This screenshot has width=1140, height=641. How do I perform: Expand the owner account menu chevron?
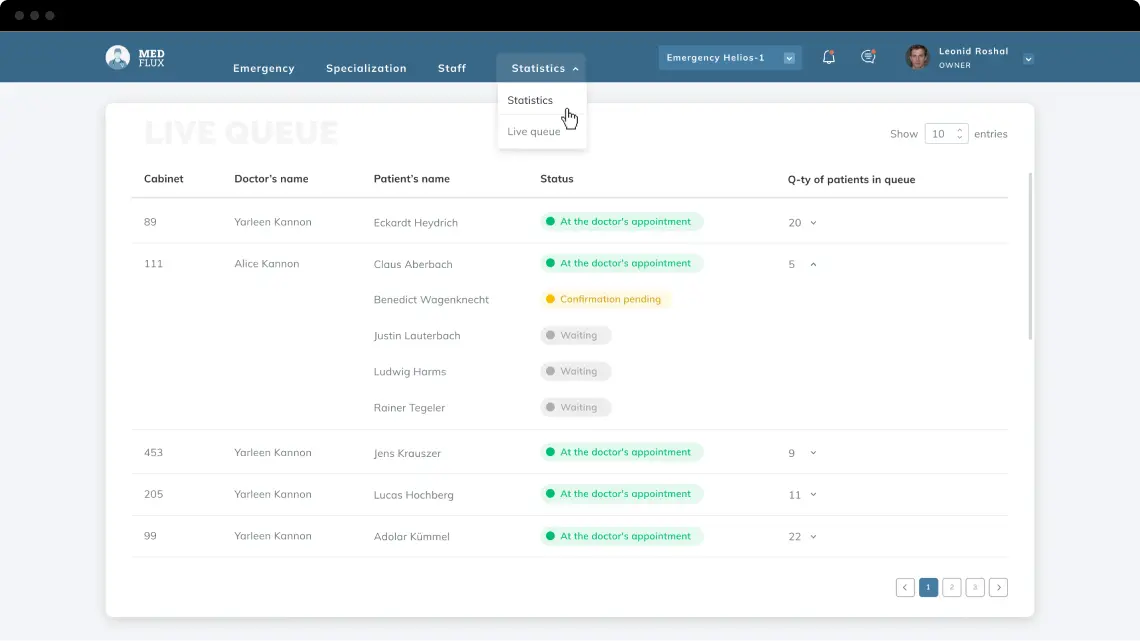click(x=1028, y=59)
